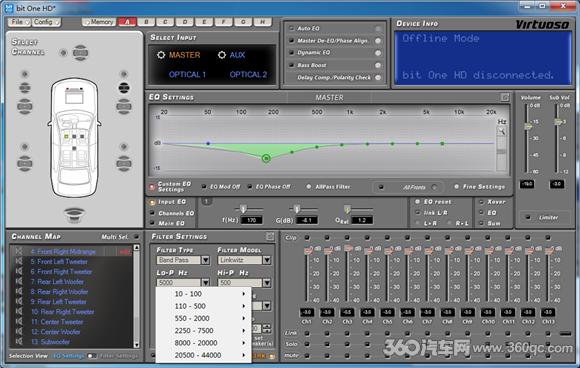Open the Config menu
Screen dimensions: 580x368
[x=46, y=22]
